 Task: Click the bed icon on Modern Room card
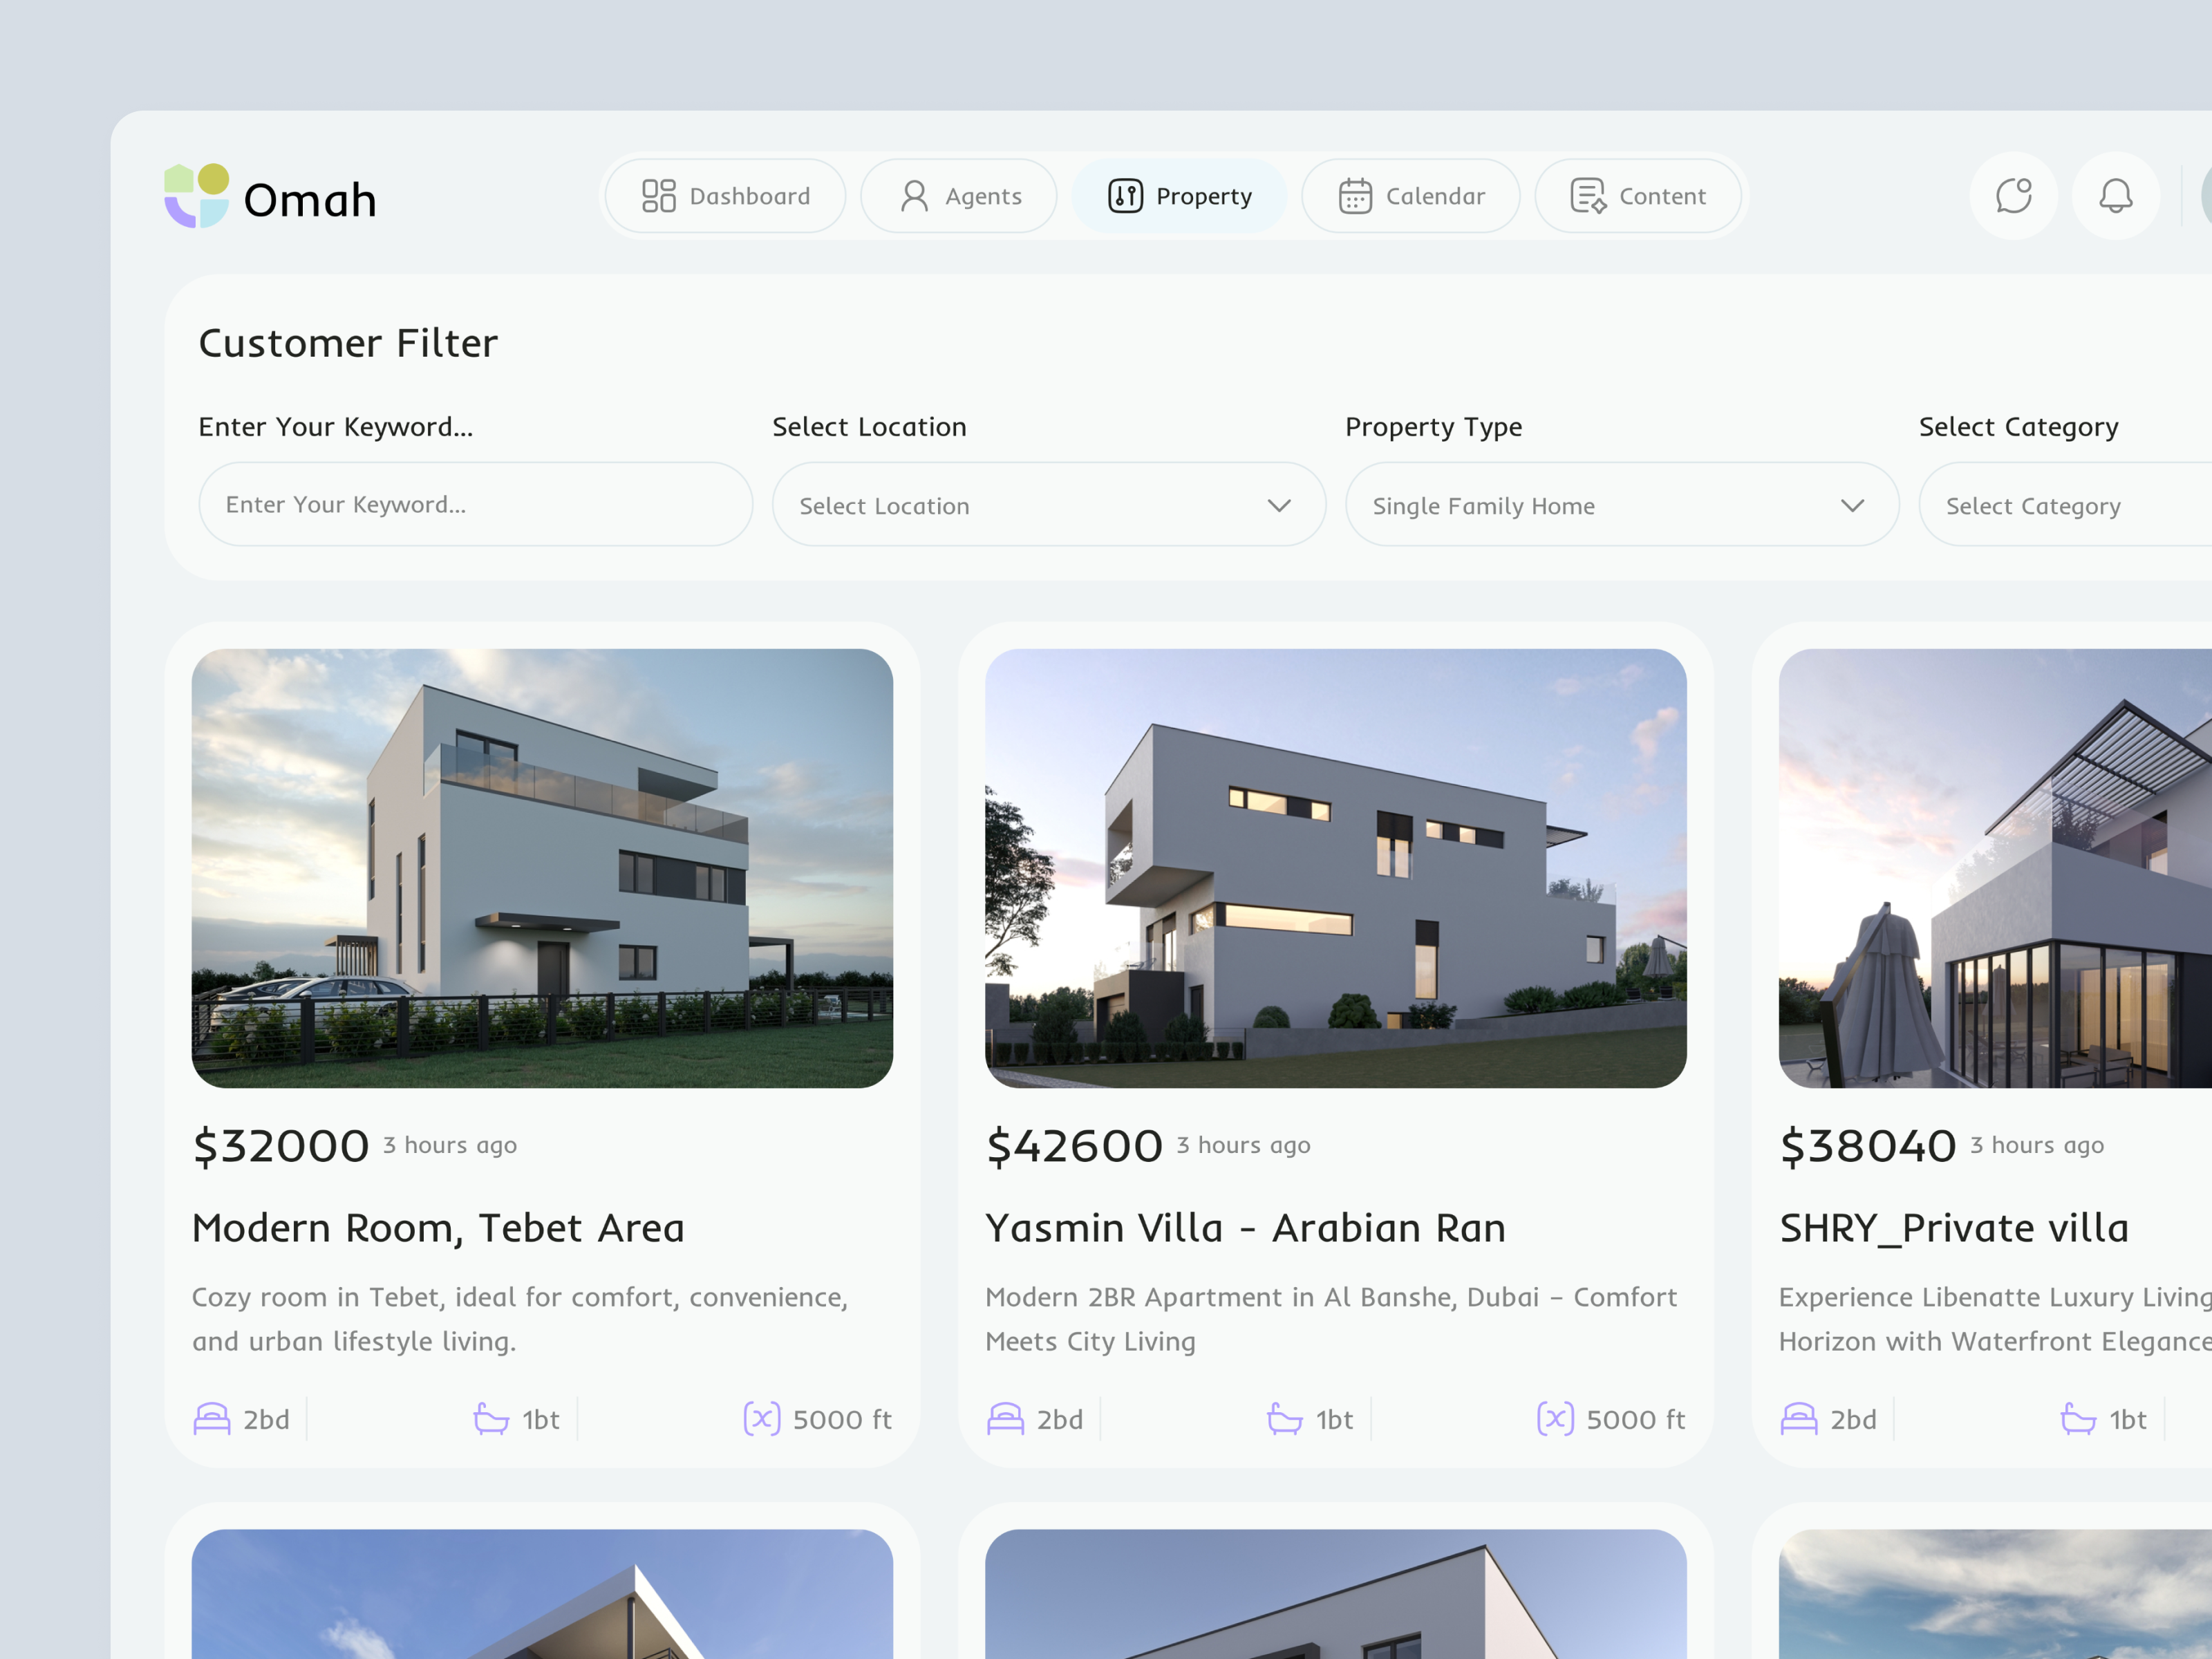(x=212, y=1418)
